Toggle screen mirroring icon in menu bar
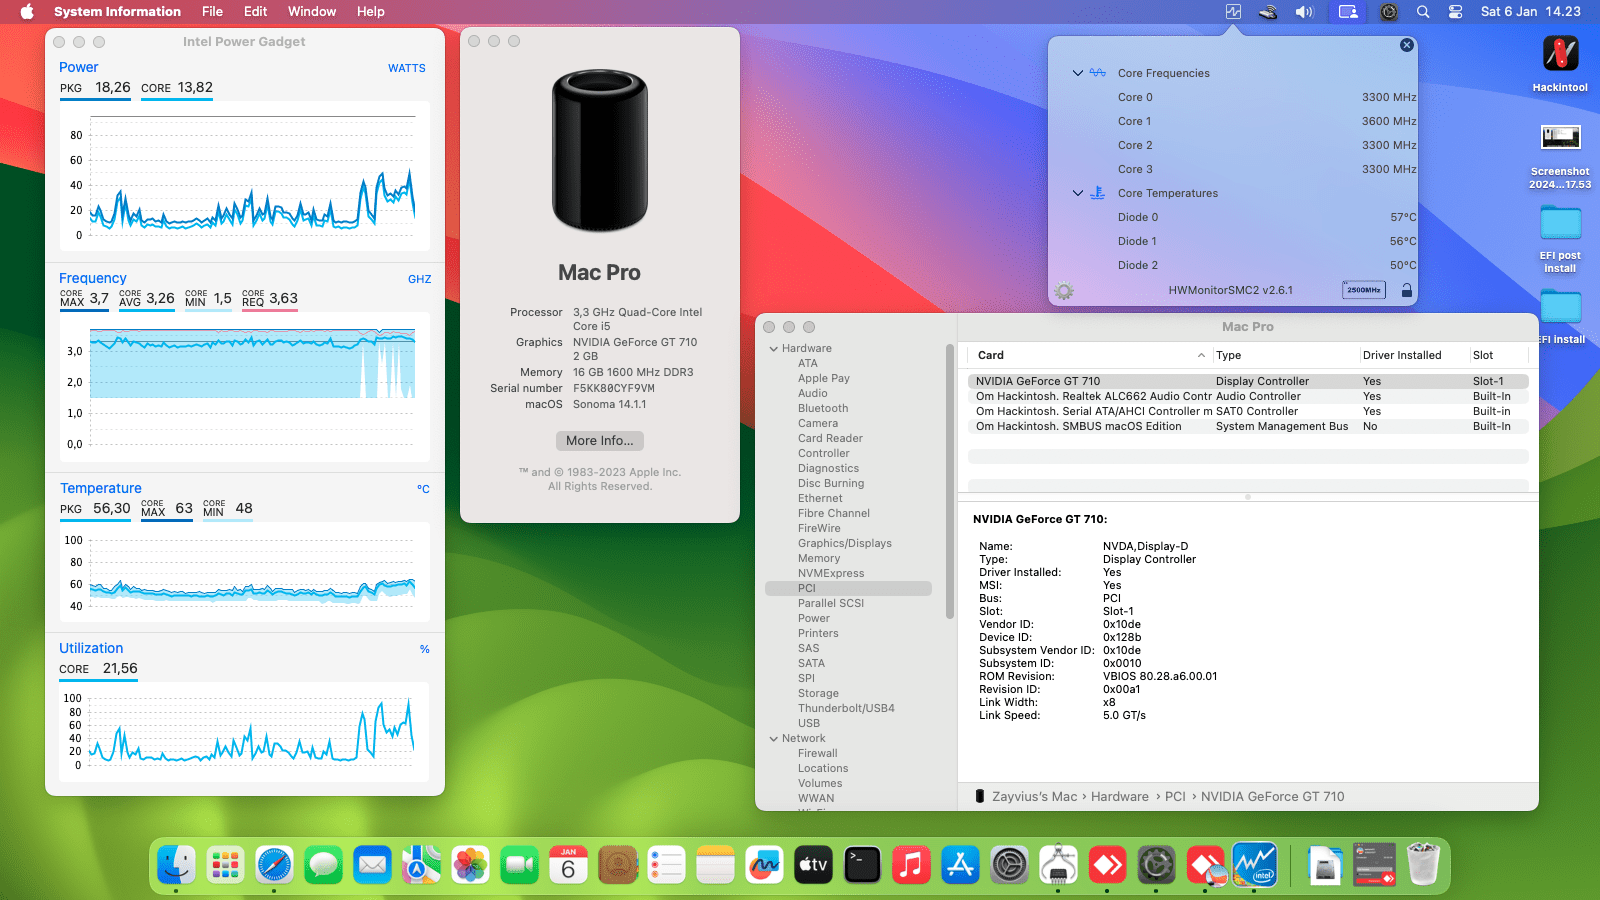 [1348, 12]
